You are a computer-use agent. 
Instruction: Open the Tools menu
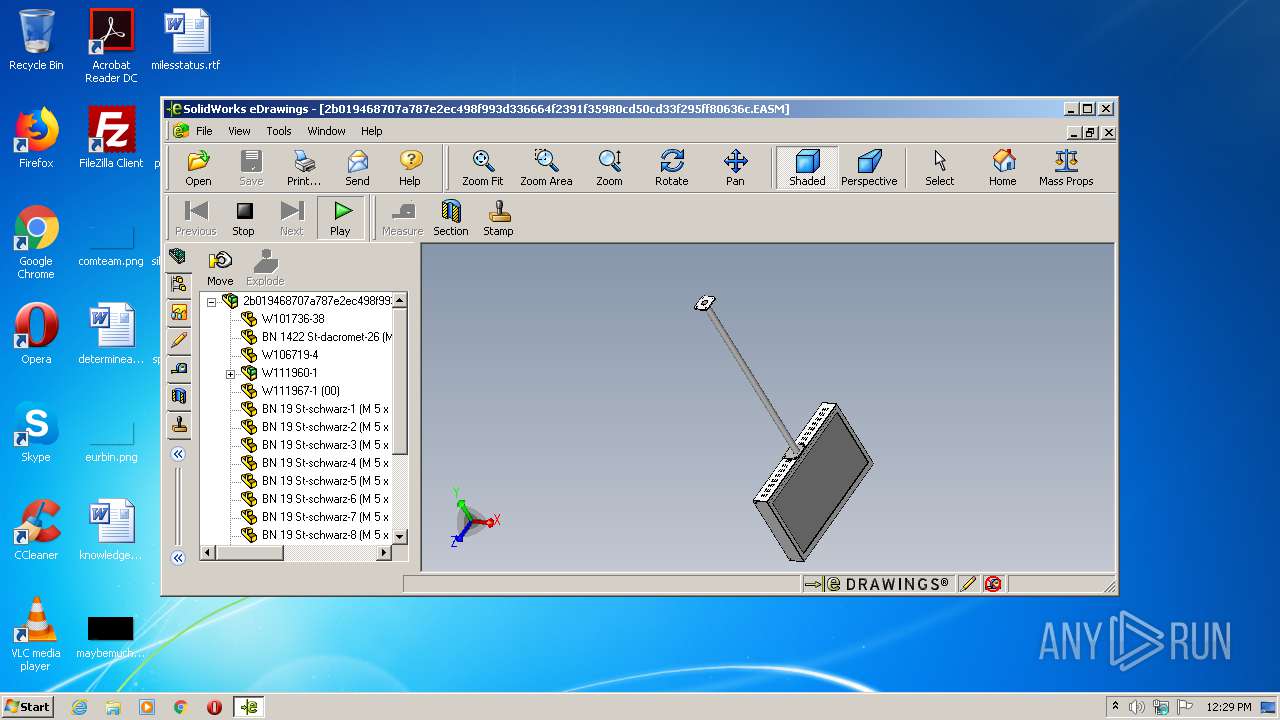click(279, 131)
